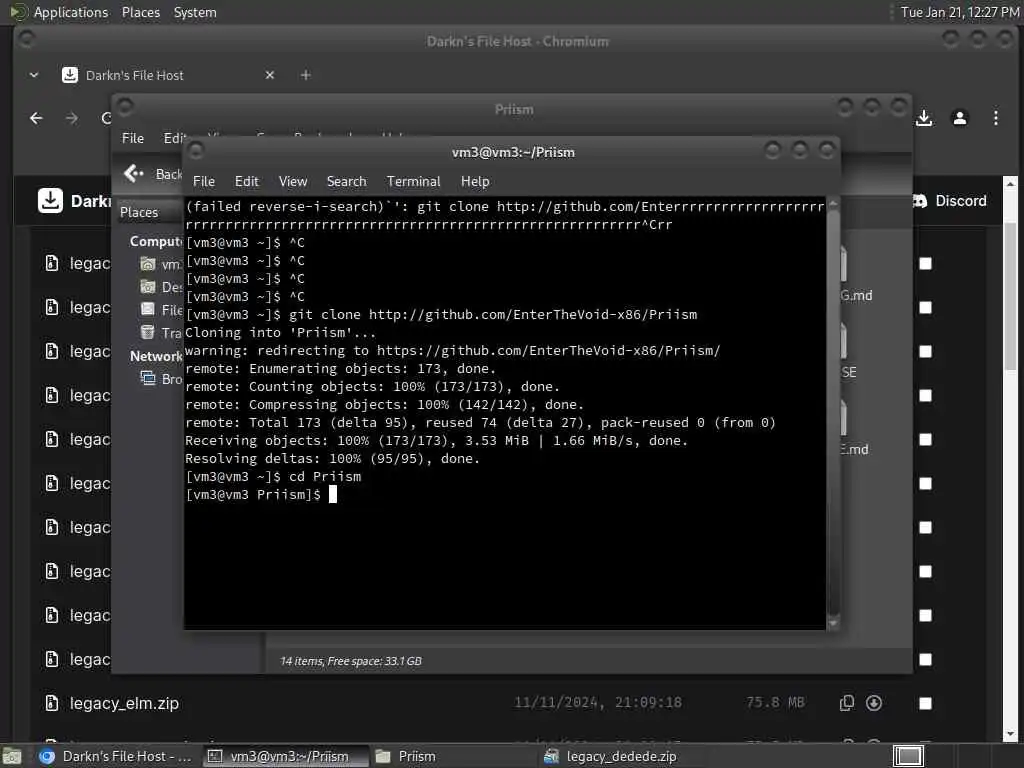Screen dimensions: 1024x768
Task: Copy link icon for legacy_elm.zip
Action: point(846,703)
